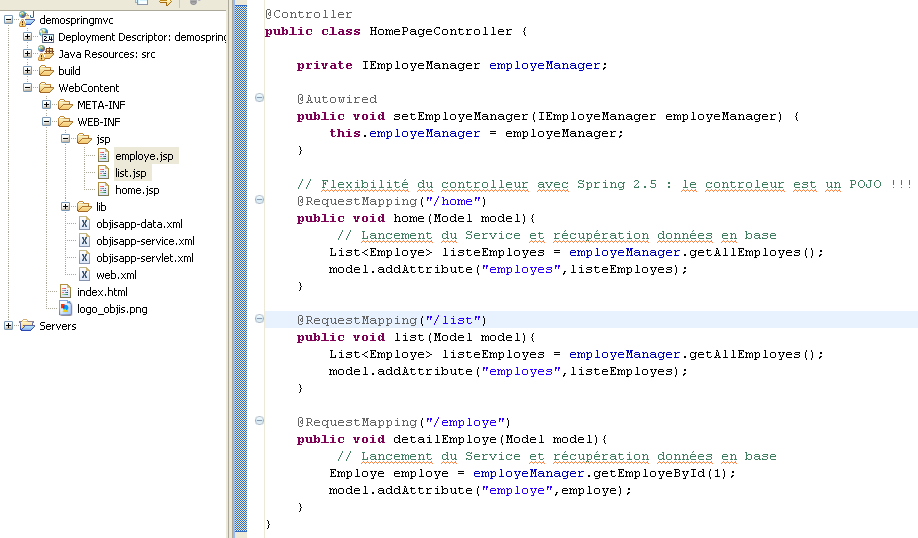Click the Deployment Descriptor icon
The image size is (918, 538).
(x=46, y=37)
